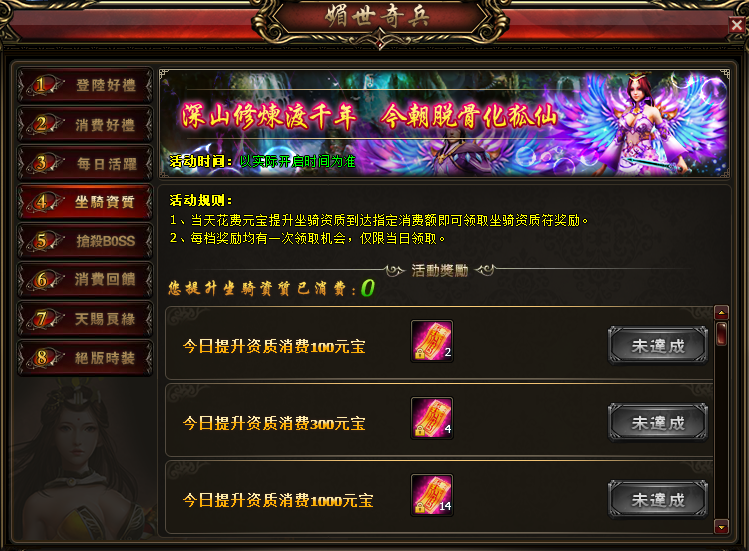Close the 媚世奇兵 event window
Image resolution: width=749 pixels, height=551 pixels.
(x=737, y=24)
